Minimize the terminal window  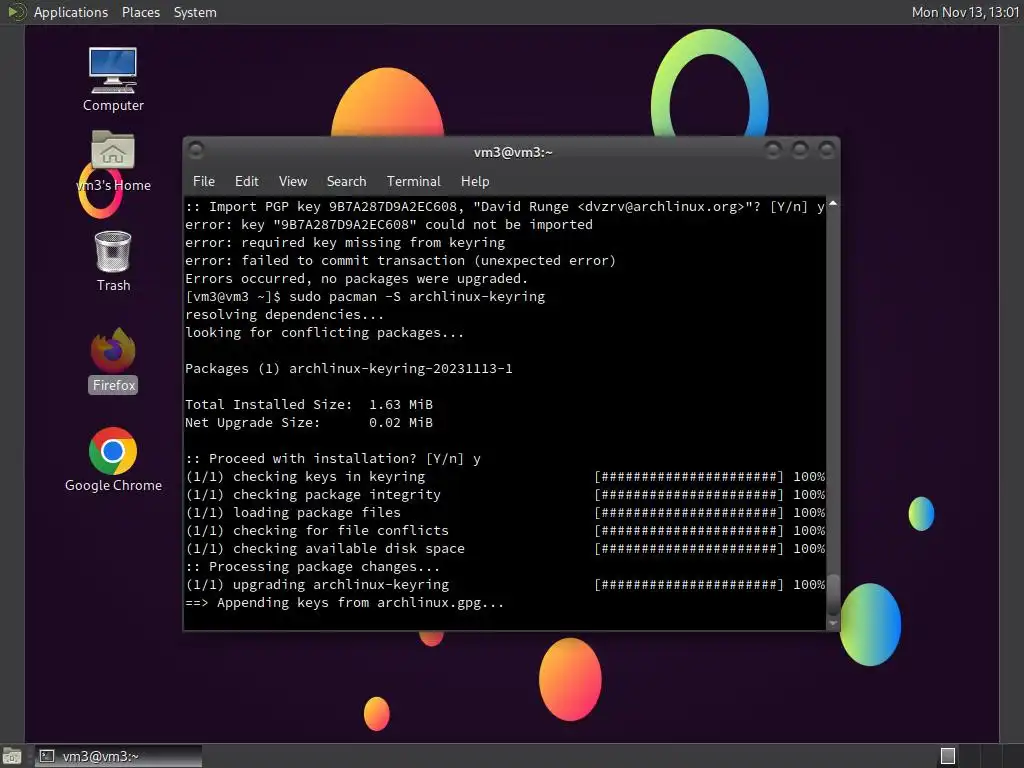773,151
